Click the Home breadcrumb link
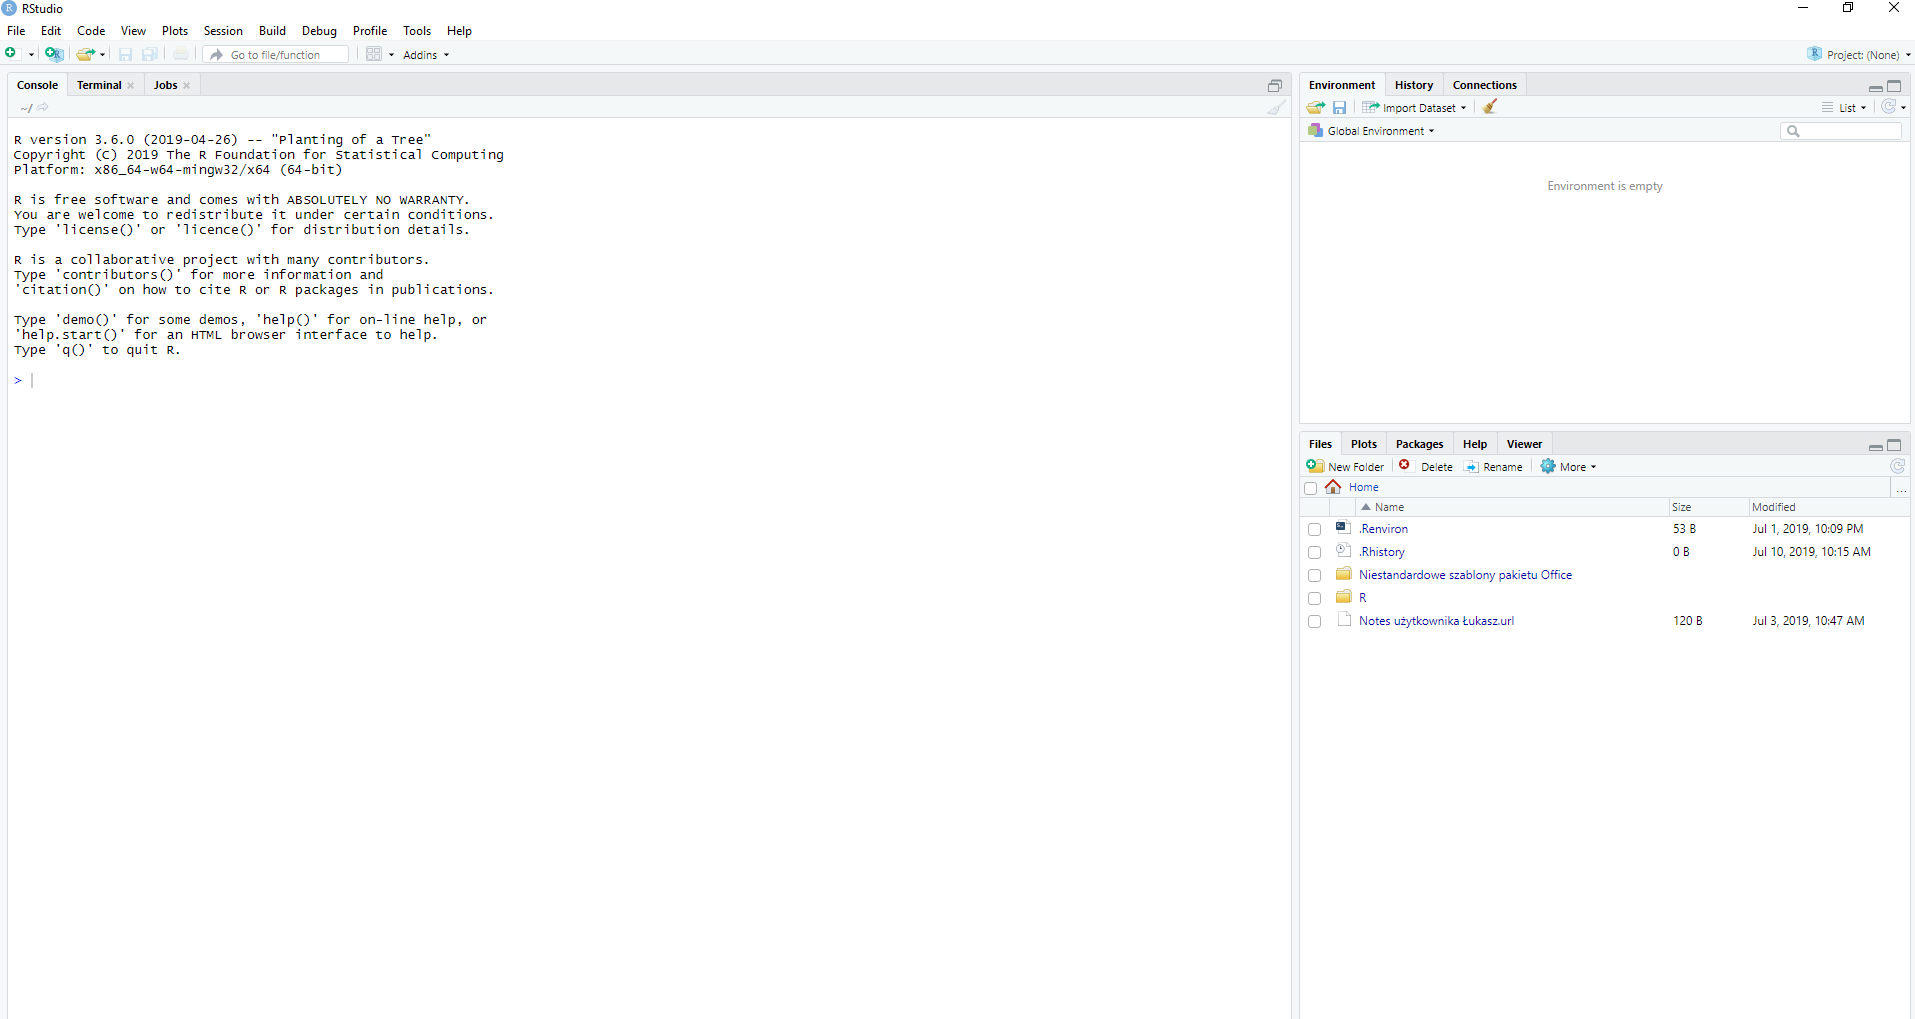This screenshot has height=1019, width=1915. (x=1363, y=487)
